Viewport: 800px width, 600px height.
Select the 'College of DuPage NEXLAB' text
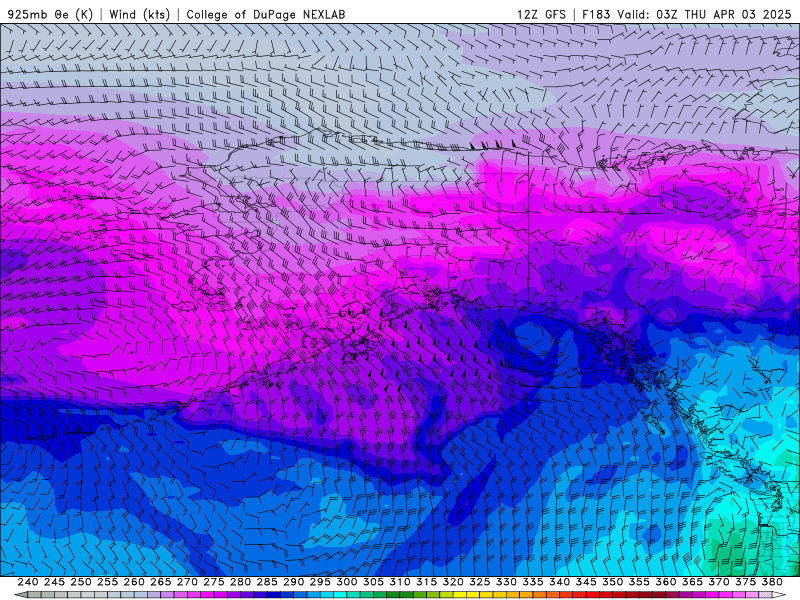click(266, 14)
